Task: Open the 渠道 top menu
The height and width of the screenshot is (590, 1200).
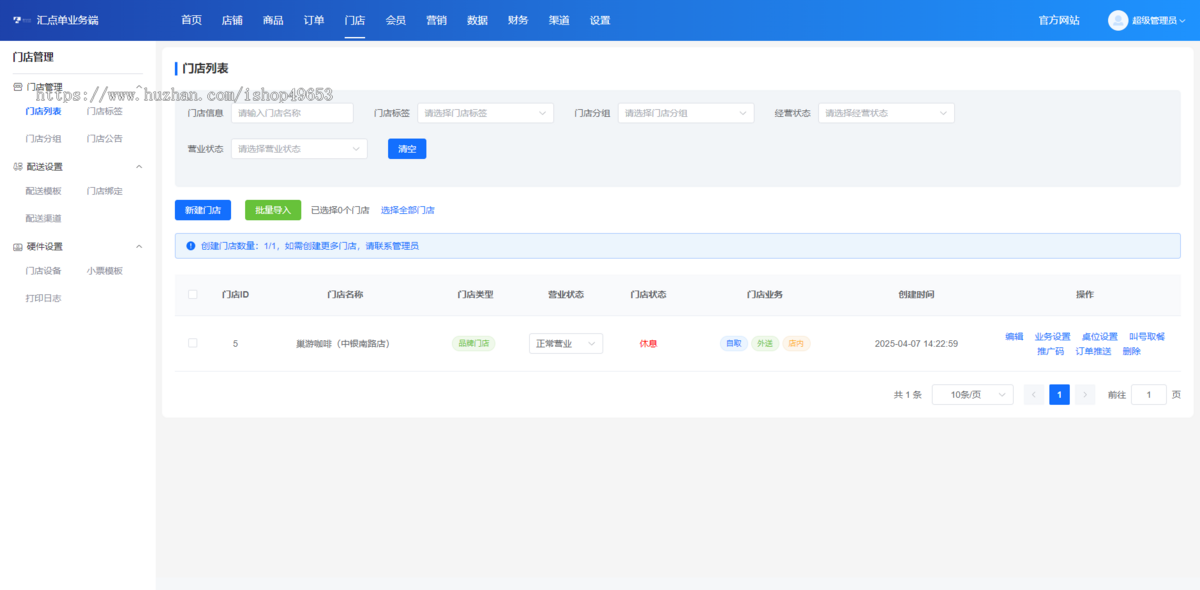Action: tap(559, 20)
